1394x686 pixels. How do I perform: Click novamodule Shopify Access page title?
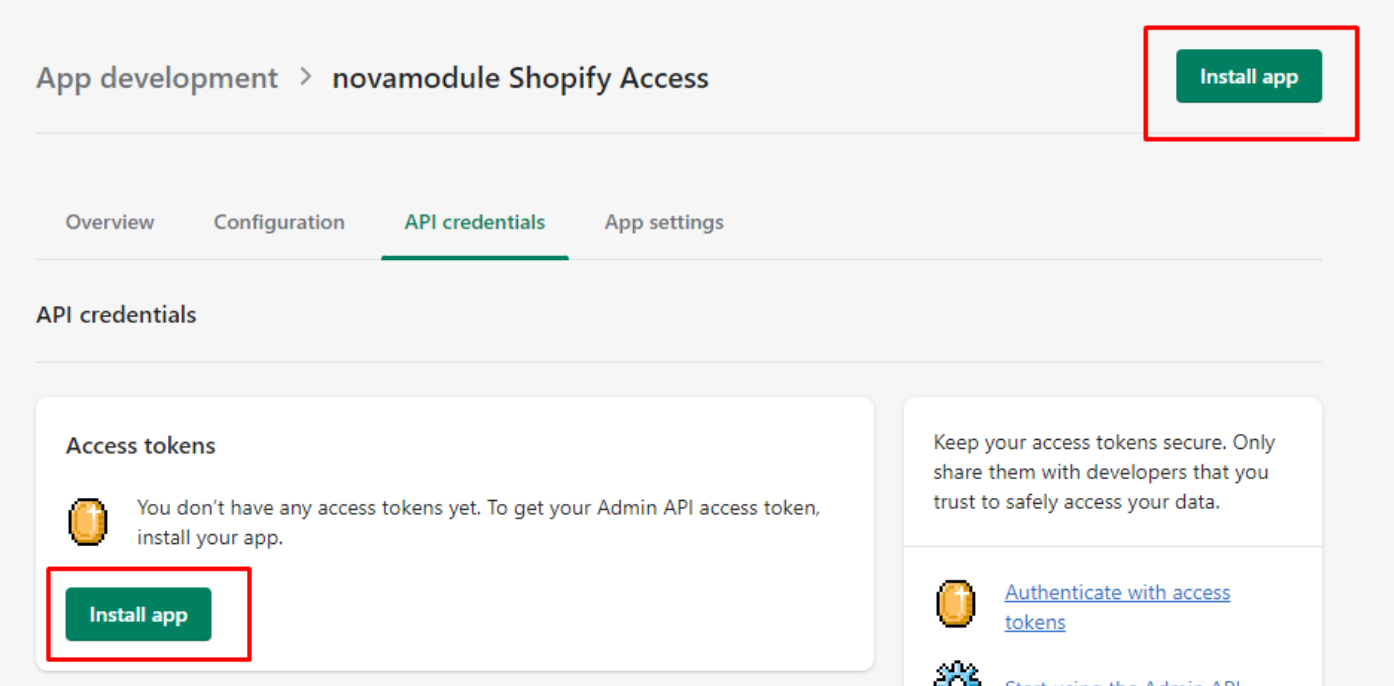click(520, 78)
